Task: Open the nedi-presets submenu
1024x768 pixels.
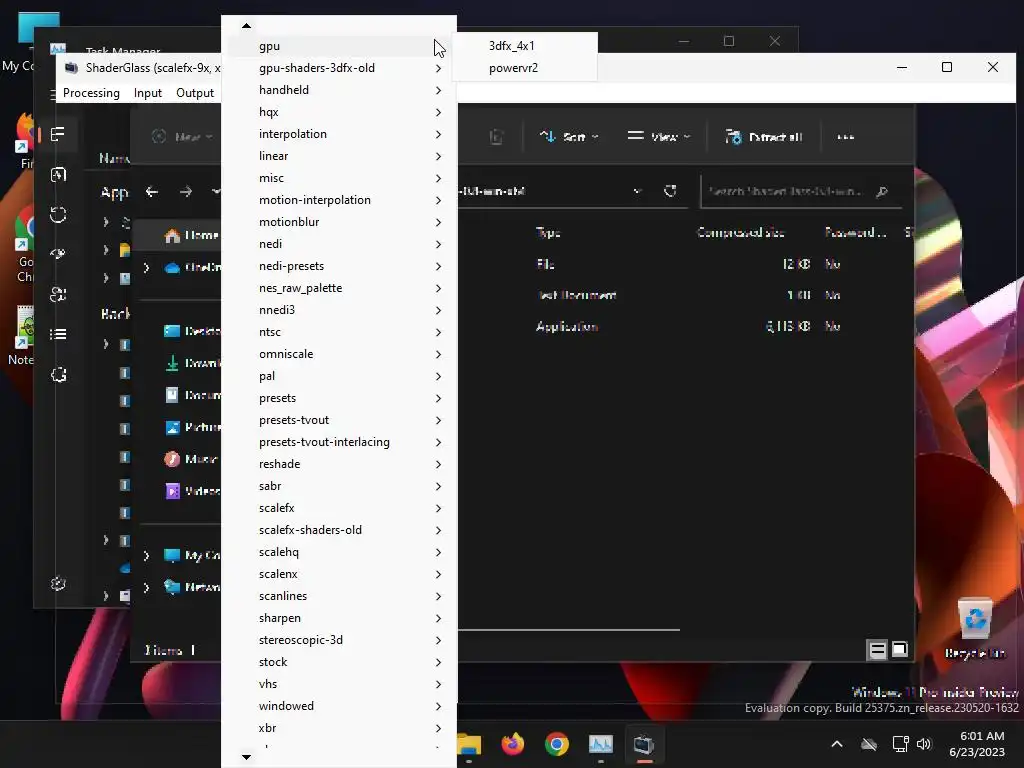Action: pos(338,266)
